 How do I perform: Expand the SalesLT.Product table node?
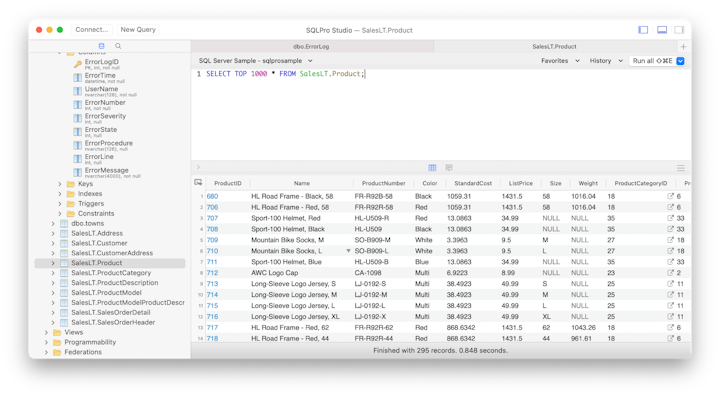(x=53, y=263)
